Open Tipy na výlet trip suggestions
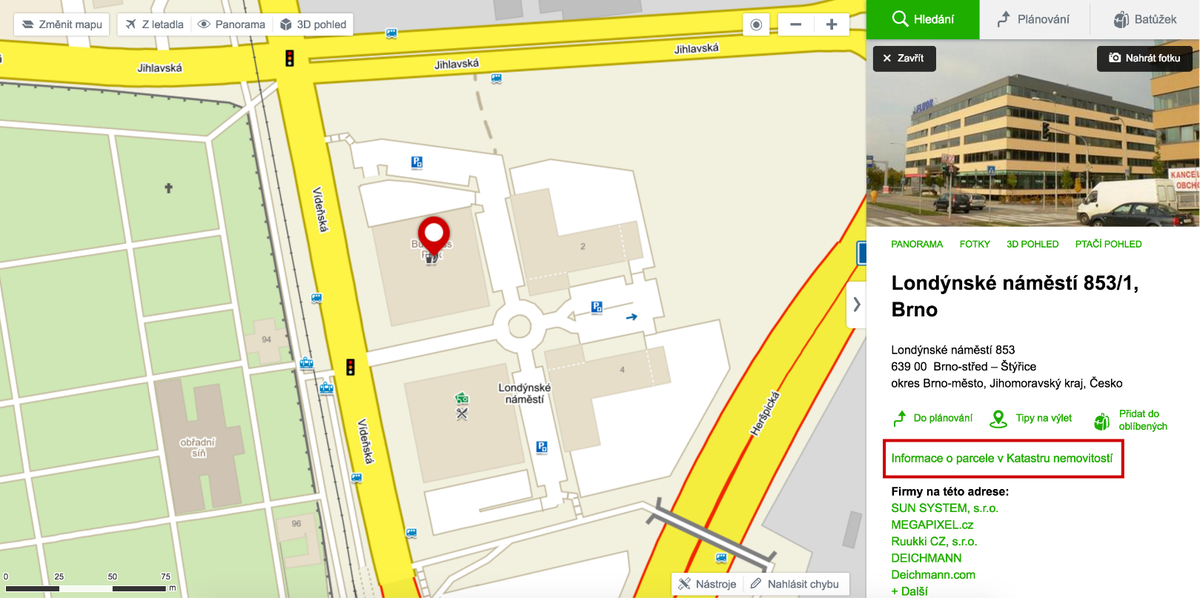1200x598 pixels. point(1031,420)
